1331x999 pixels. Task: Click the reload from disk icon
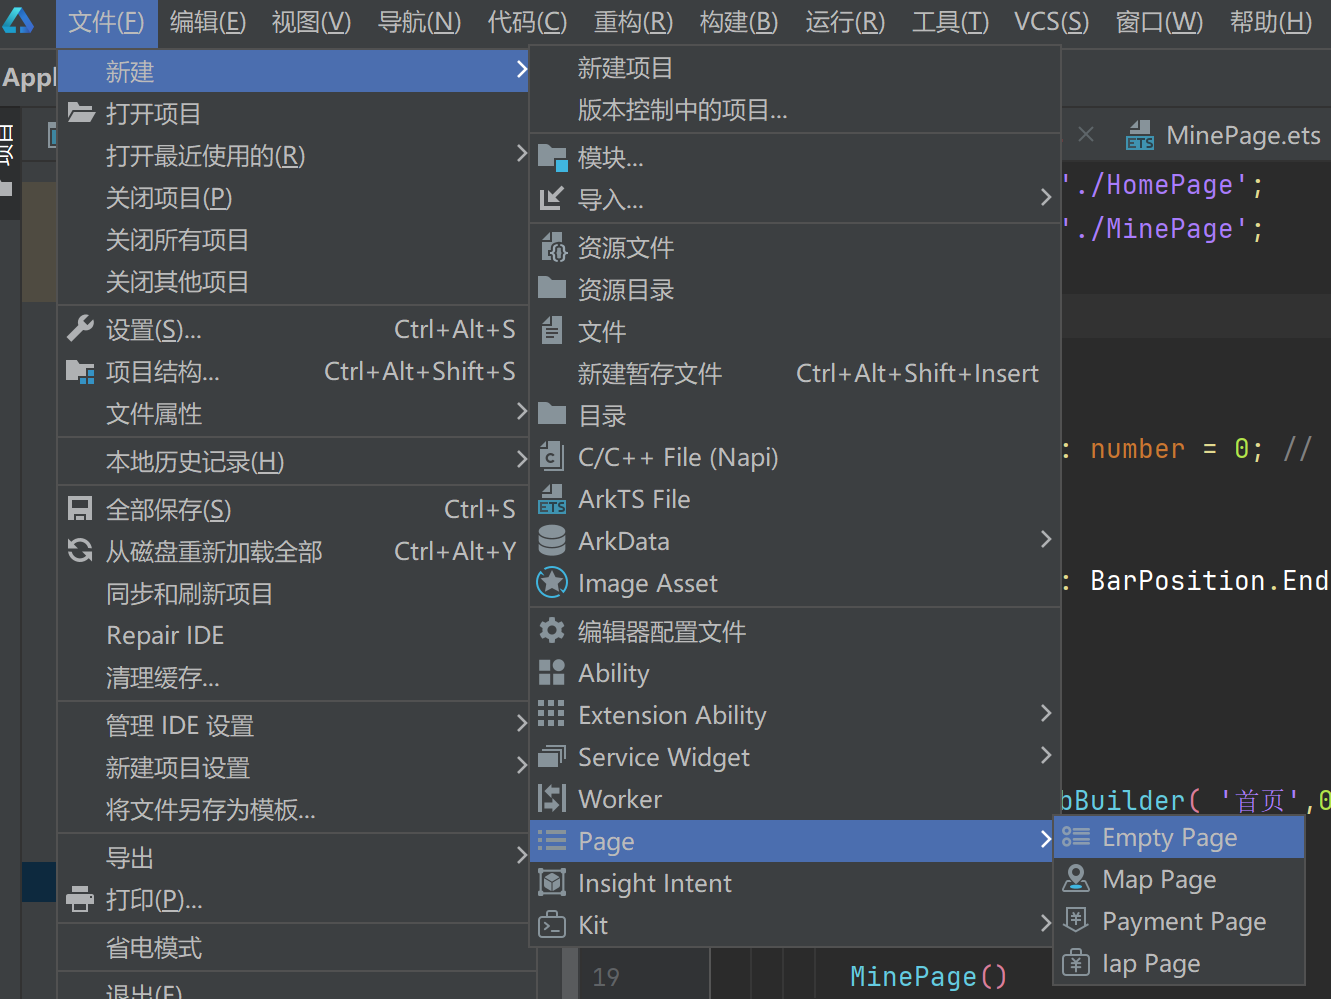(x=80, y=550)
